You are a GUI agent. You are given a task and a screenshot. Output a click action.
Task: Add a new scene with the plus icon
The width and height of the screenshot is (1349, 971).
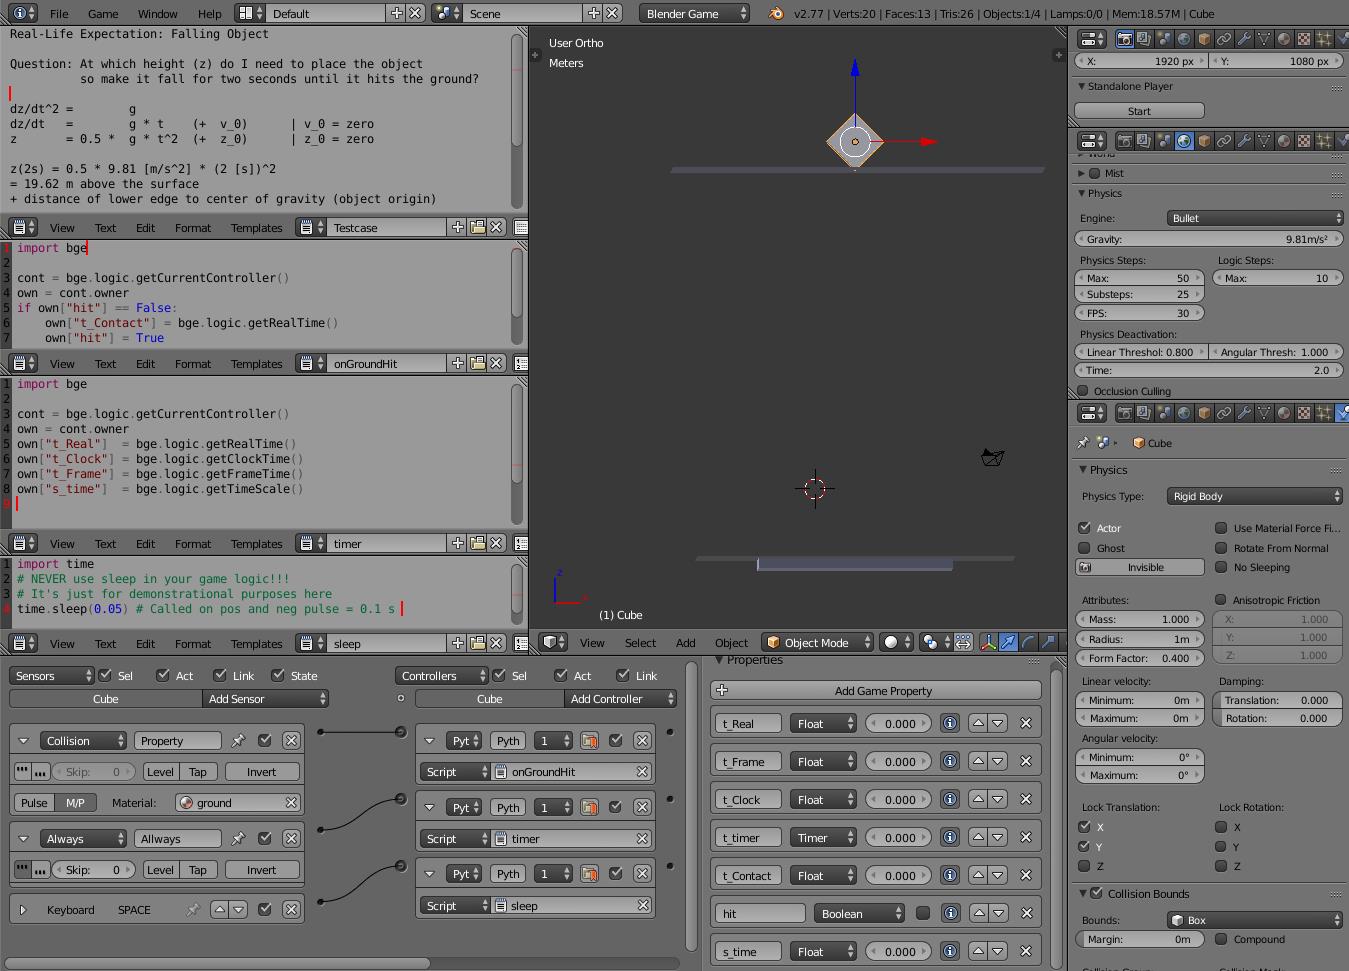(594, 14)
